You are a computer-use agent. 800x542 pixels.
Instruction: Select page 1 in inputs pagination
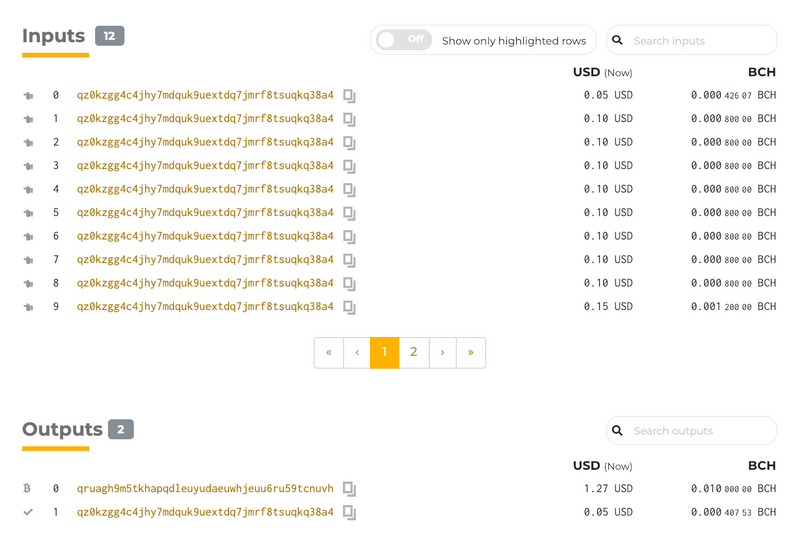385,353
